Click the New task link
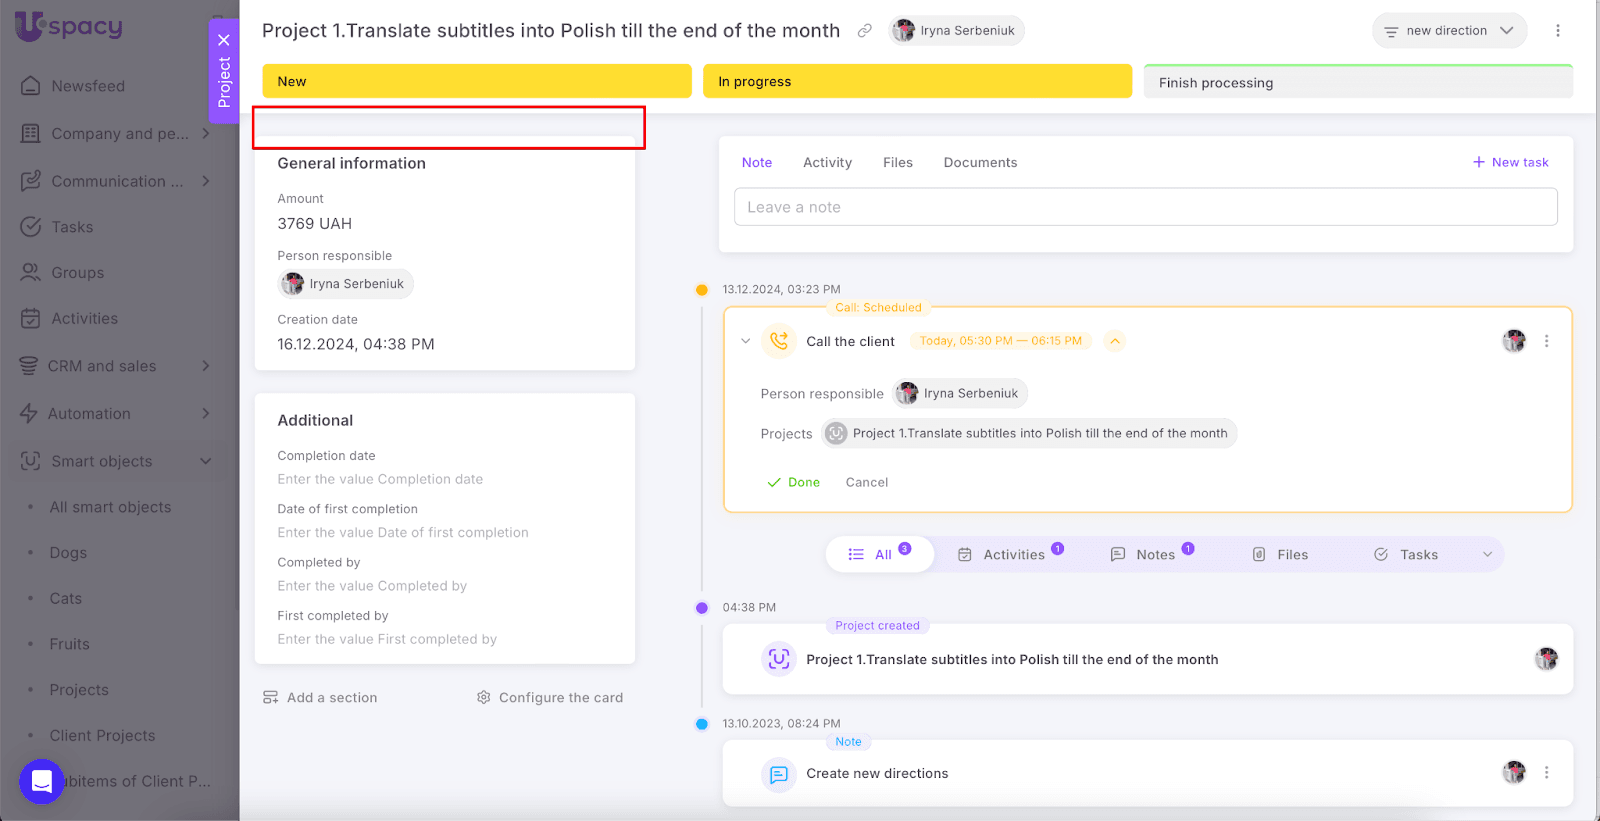Screen dimensions: 1600x821 click(x=1510, y=162)
